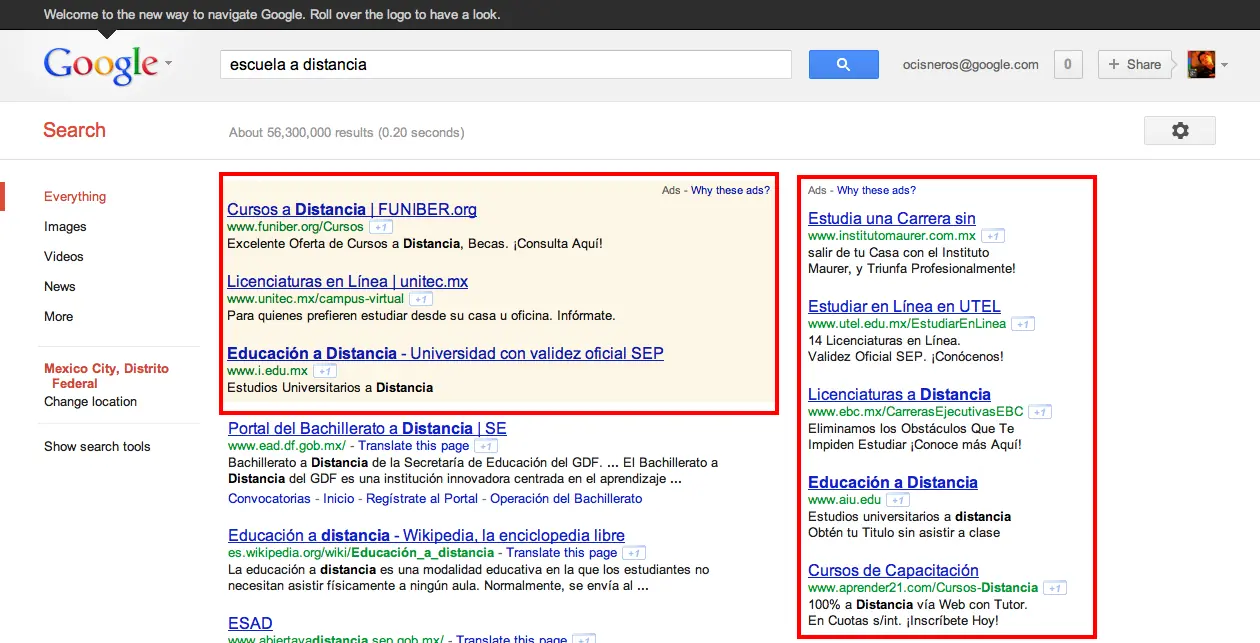The image size is (1260, 643).
Task: Click the blue search magnifying glass button
Action: pyautogui.click(x=843, y=64)
